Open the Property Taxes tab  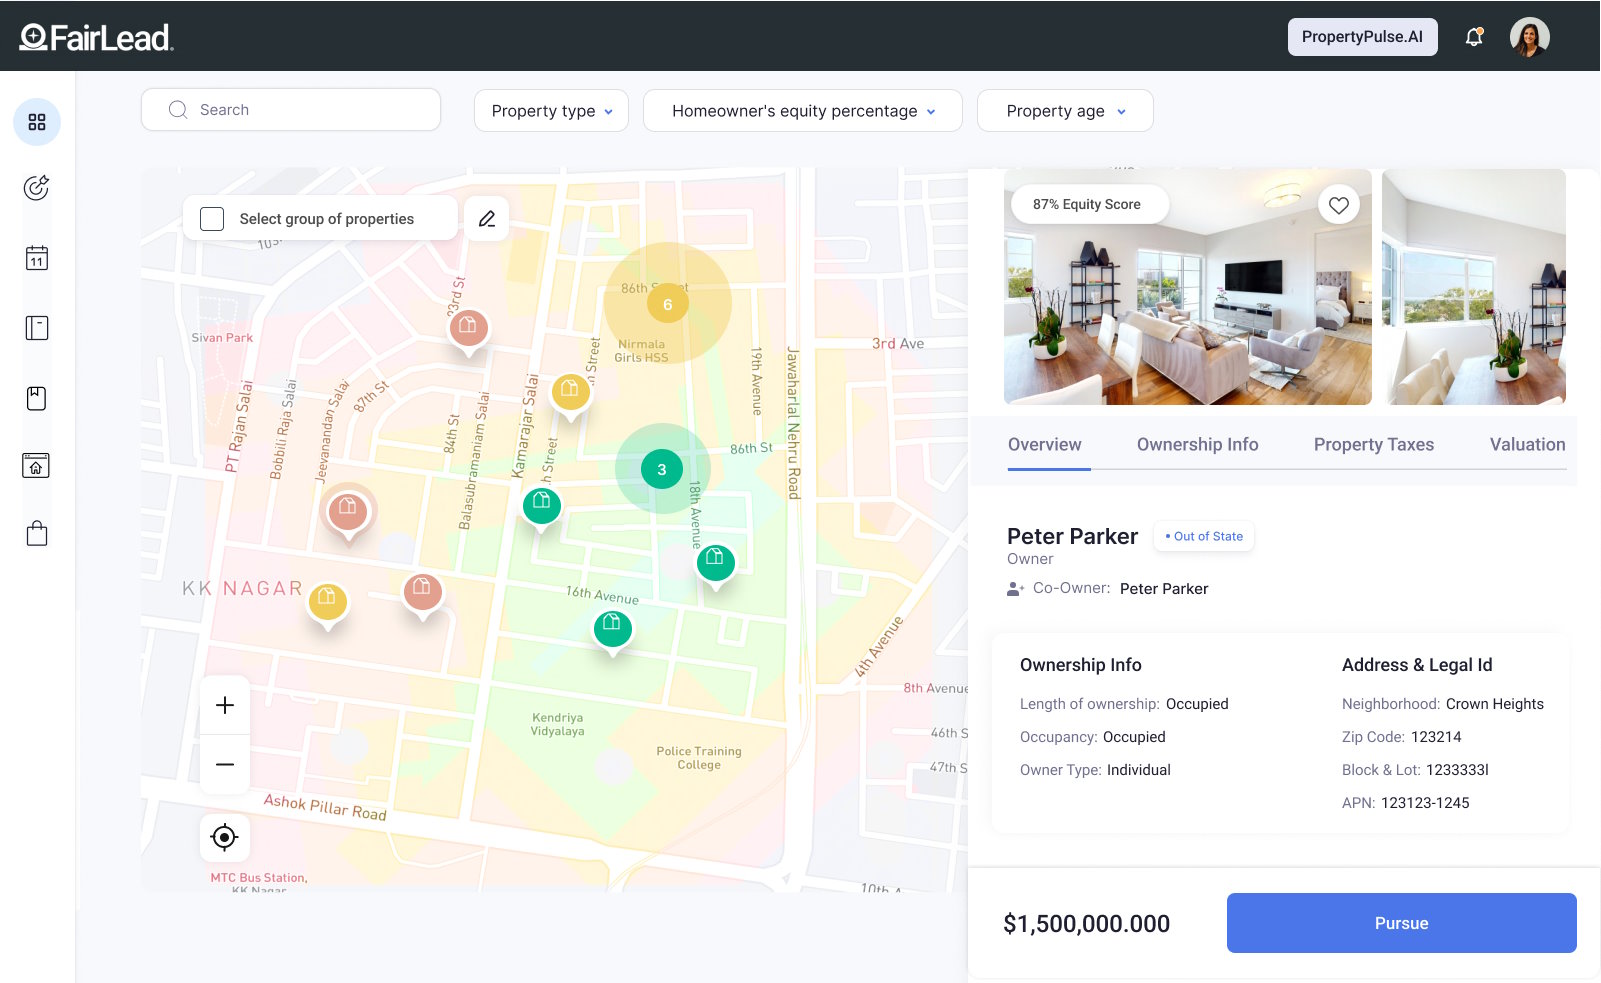pyautogui.click(x=1373, y=444)
